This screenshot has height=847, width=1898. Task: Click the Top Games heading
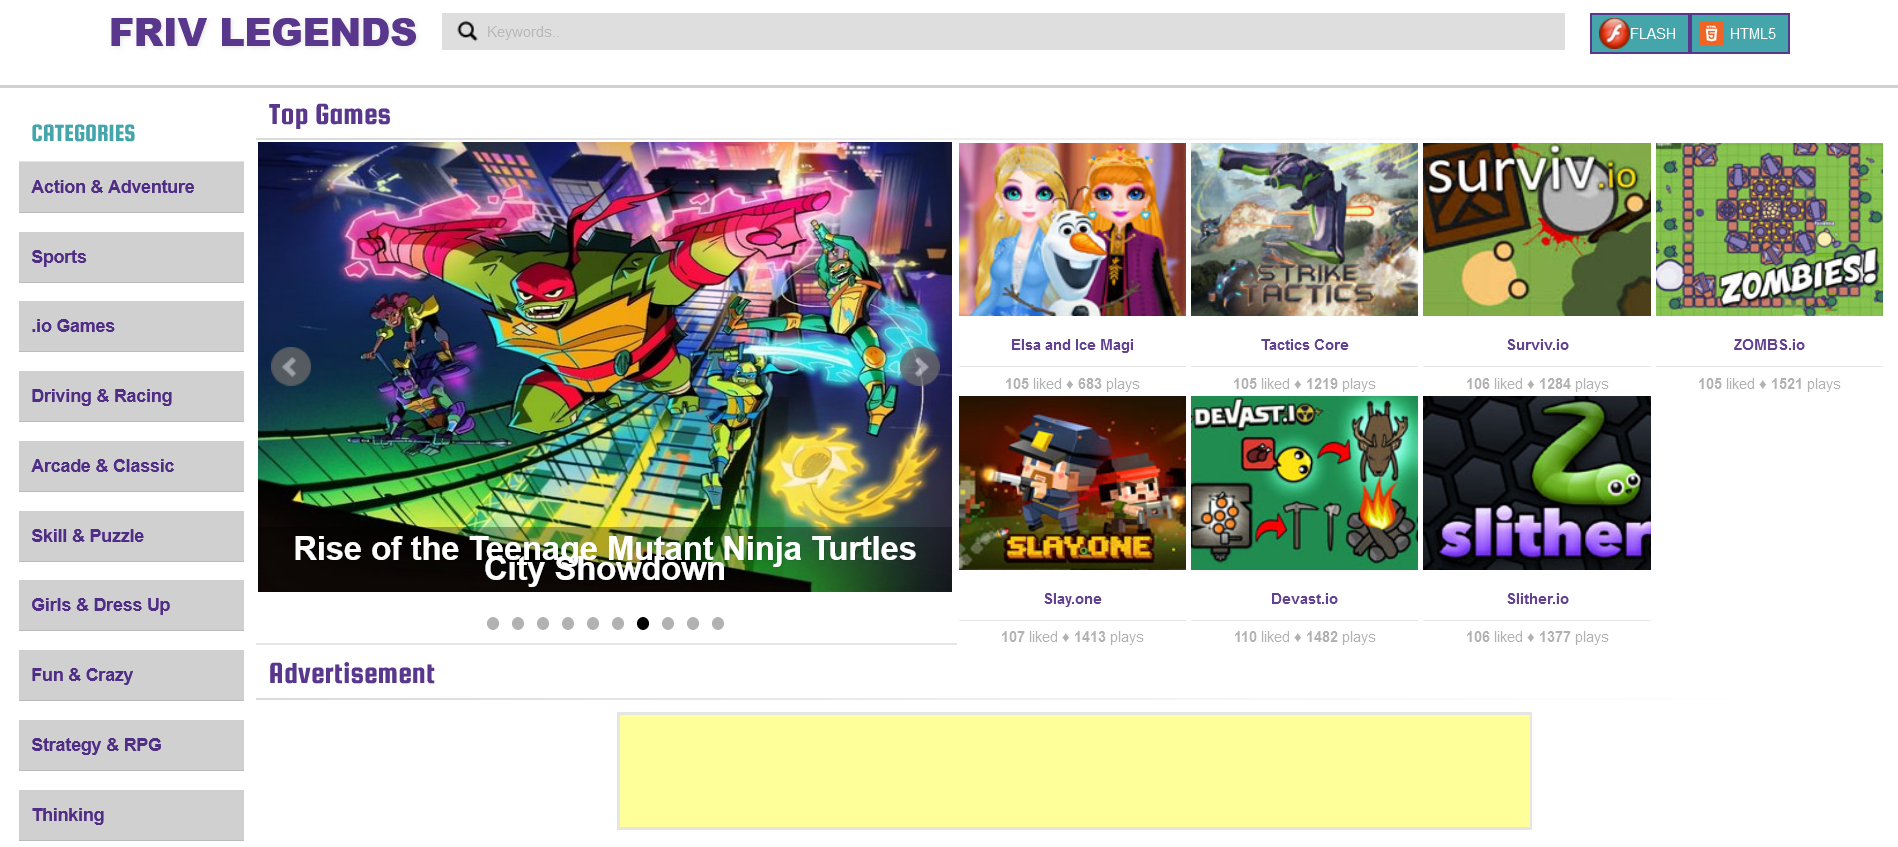(329, 115)
